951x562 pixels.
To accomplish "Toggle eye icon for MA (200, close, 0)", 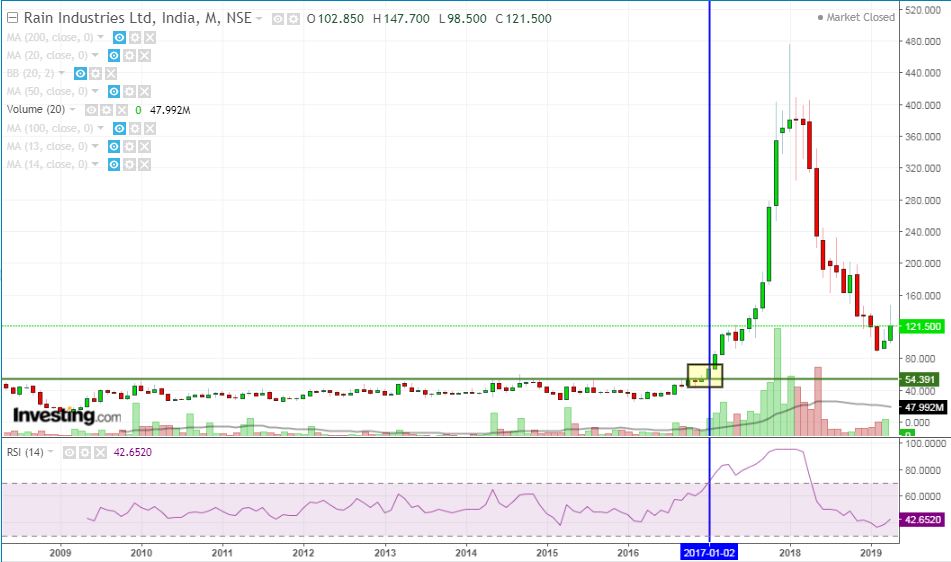I will 119,38.
